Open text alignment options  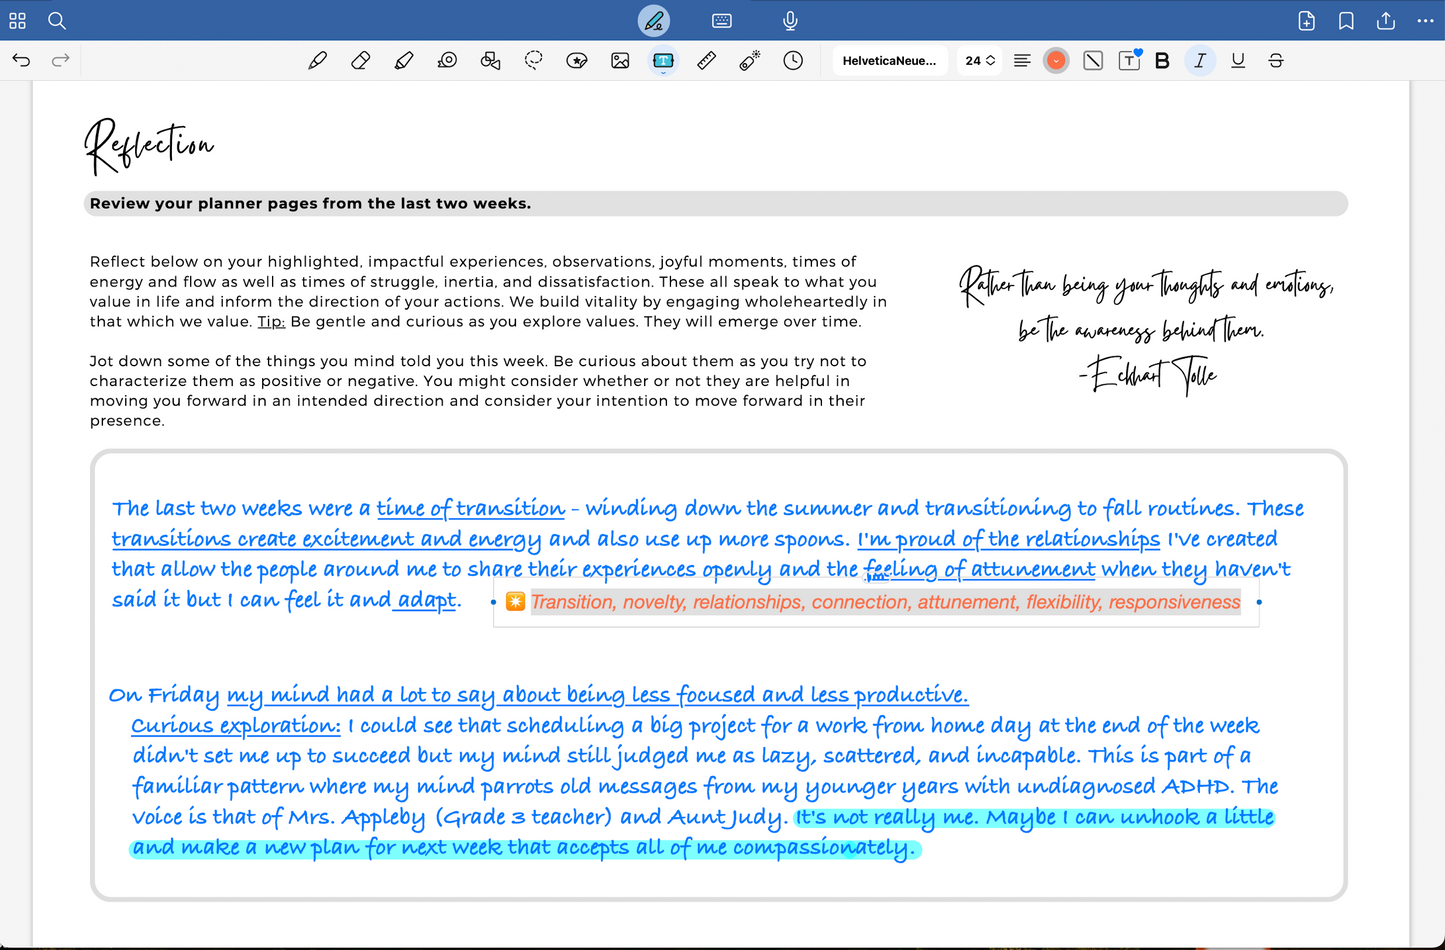(1022, 61)
